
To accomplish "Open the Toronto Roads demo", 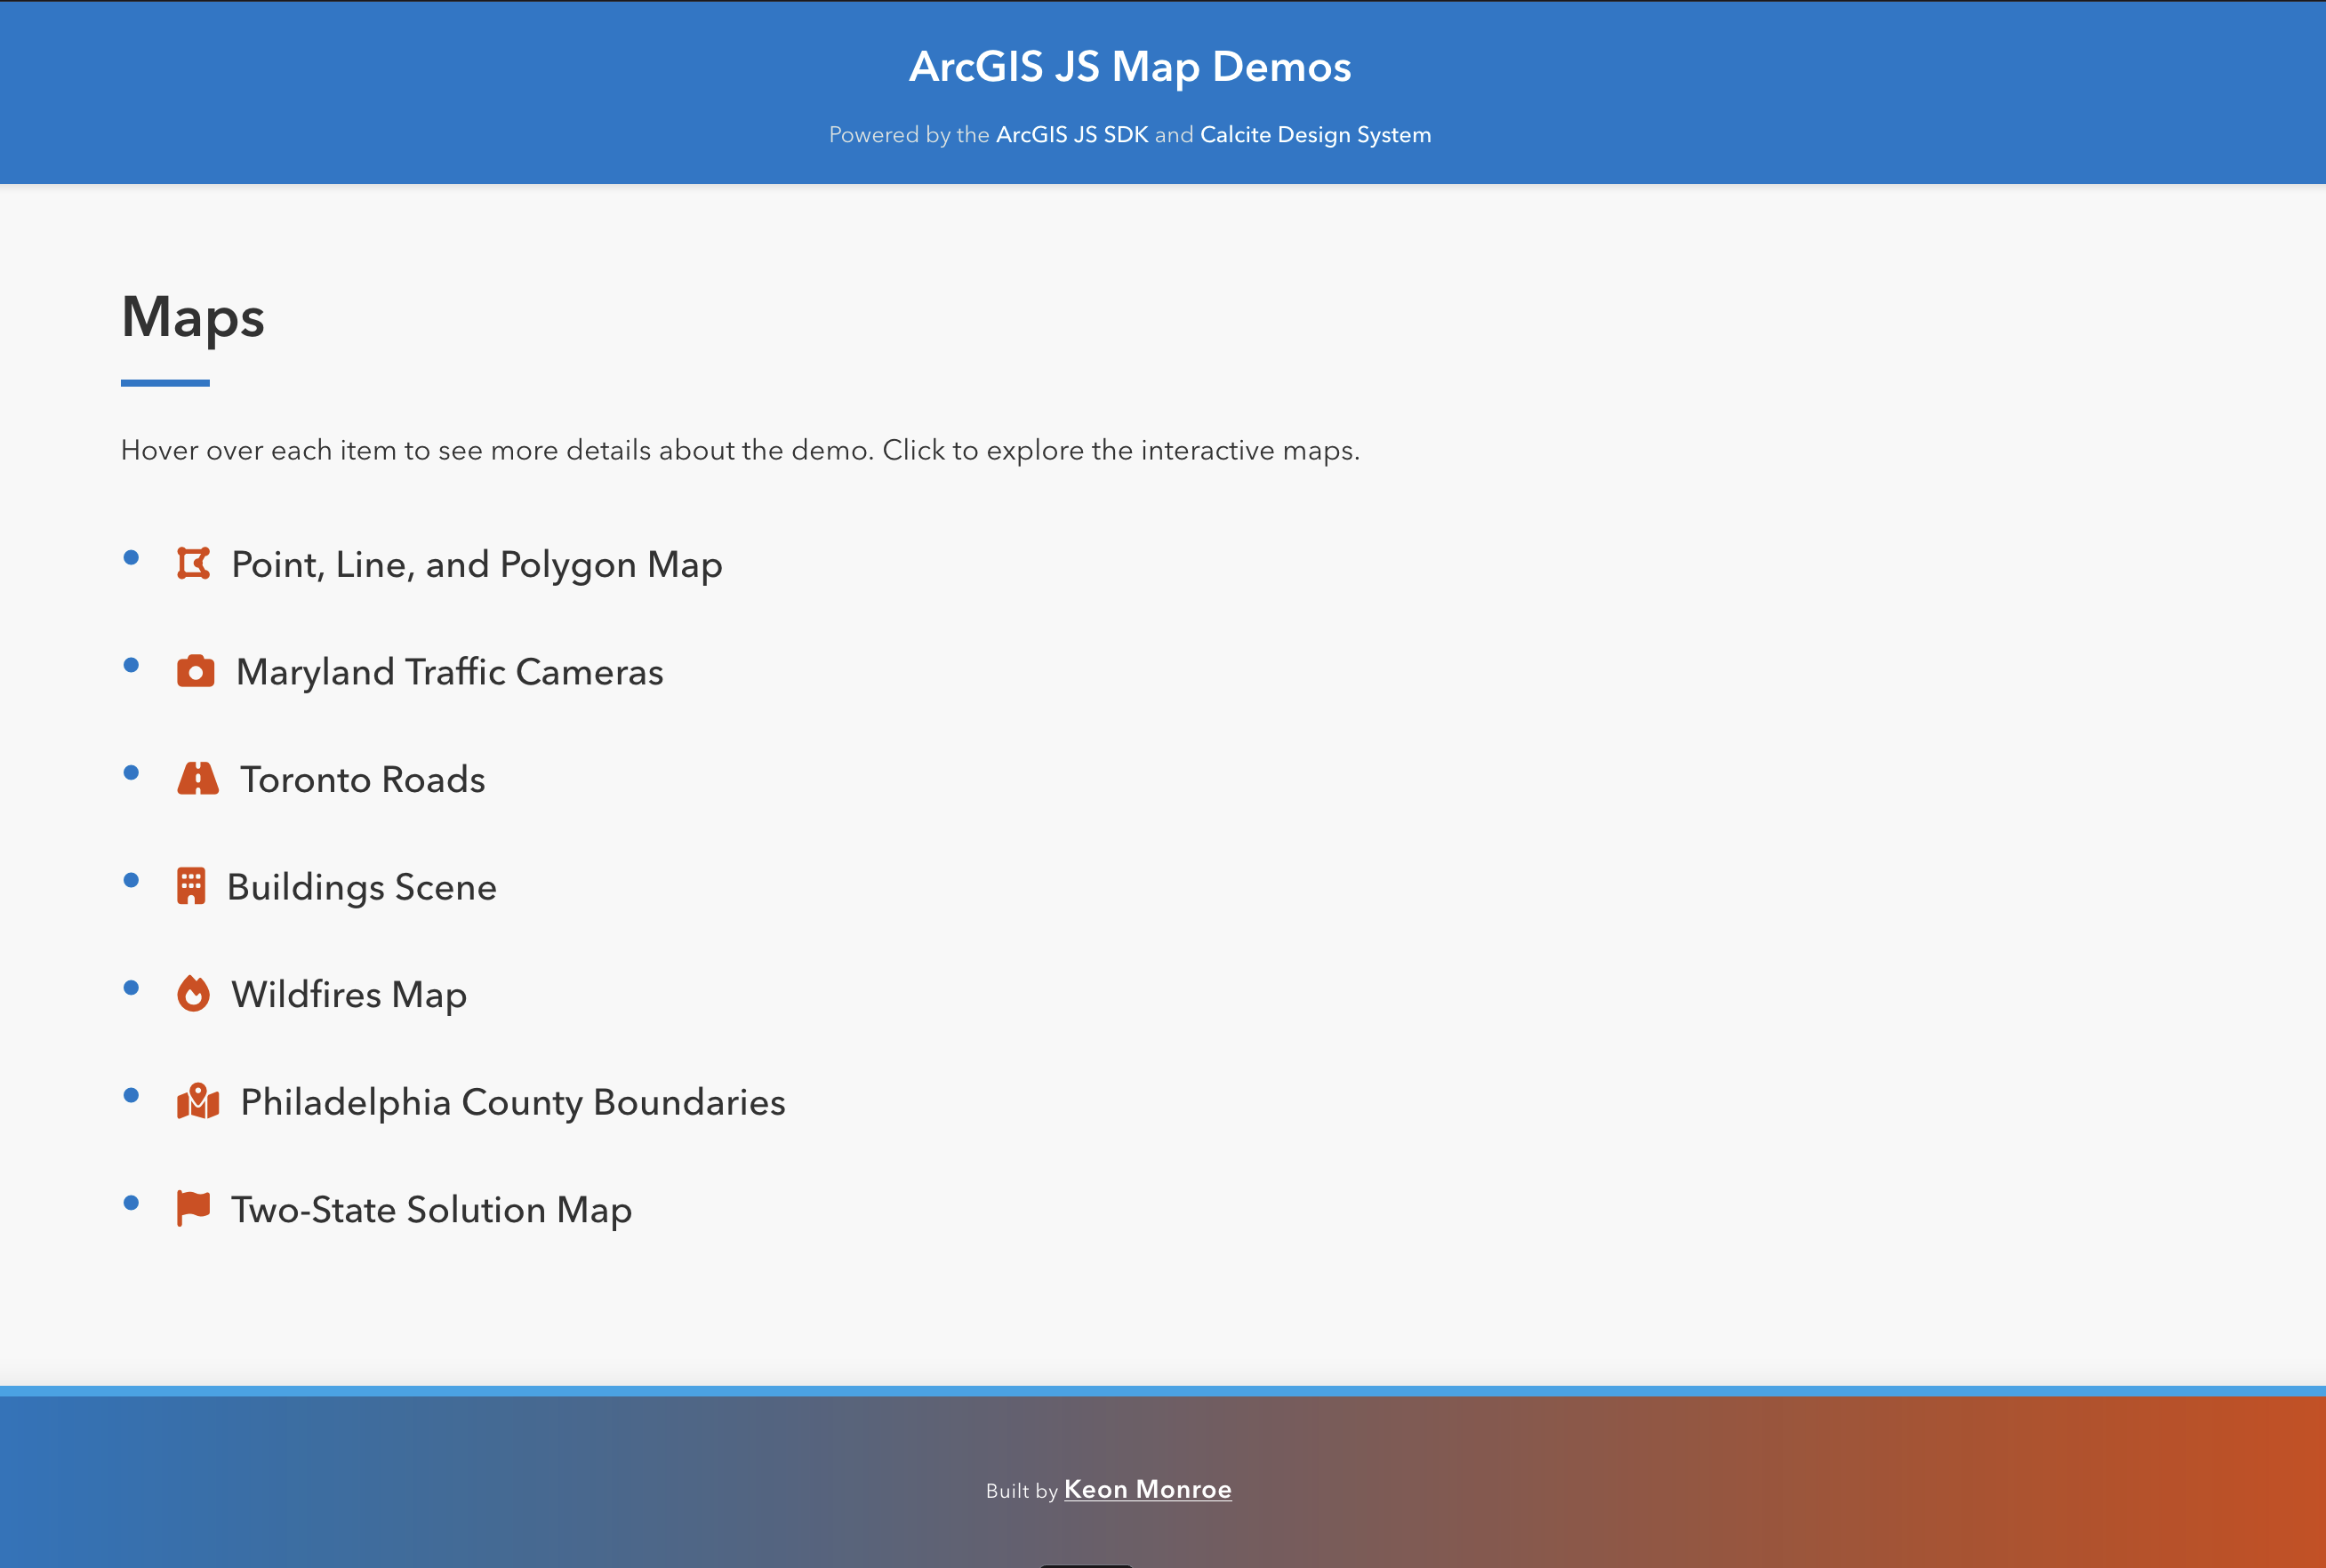I will click(362, 779).
